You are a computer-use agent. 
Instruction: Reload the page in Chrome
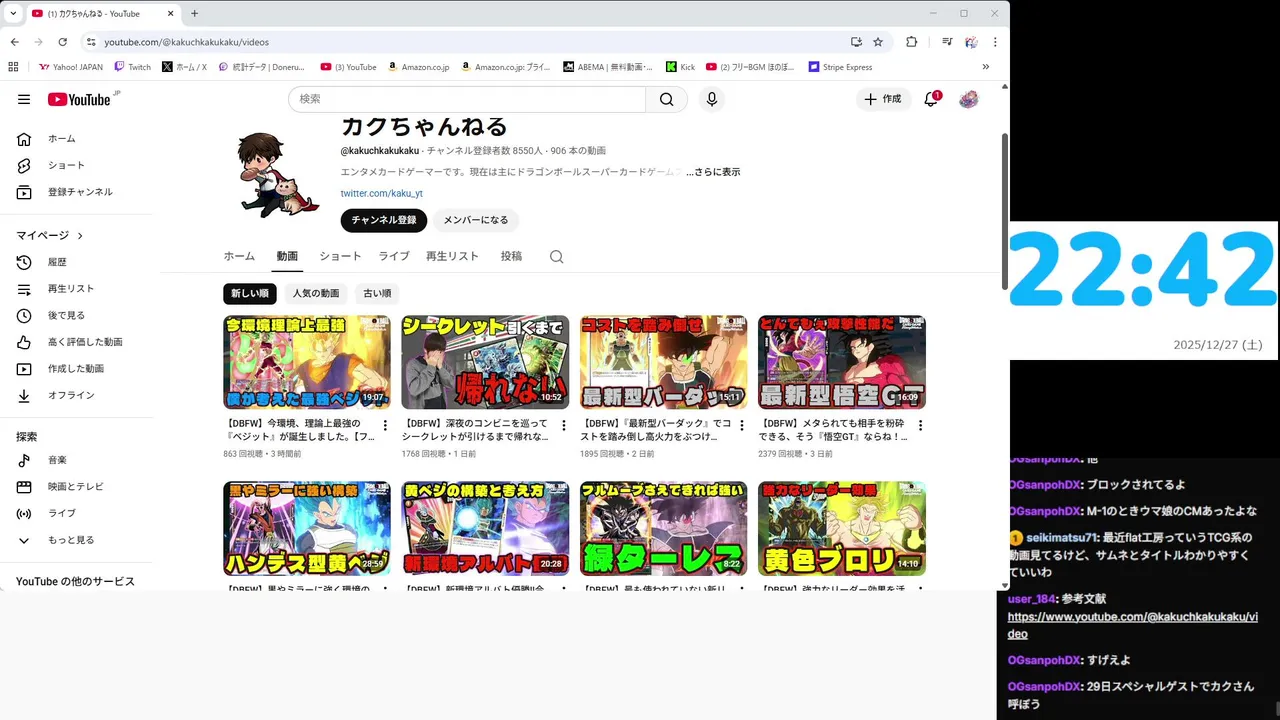[x=62, y=42]
